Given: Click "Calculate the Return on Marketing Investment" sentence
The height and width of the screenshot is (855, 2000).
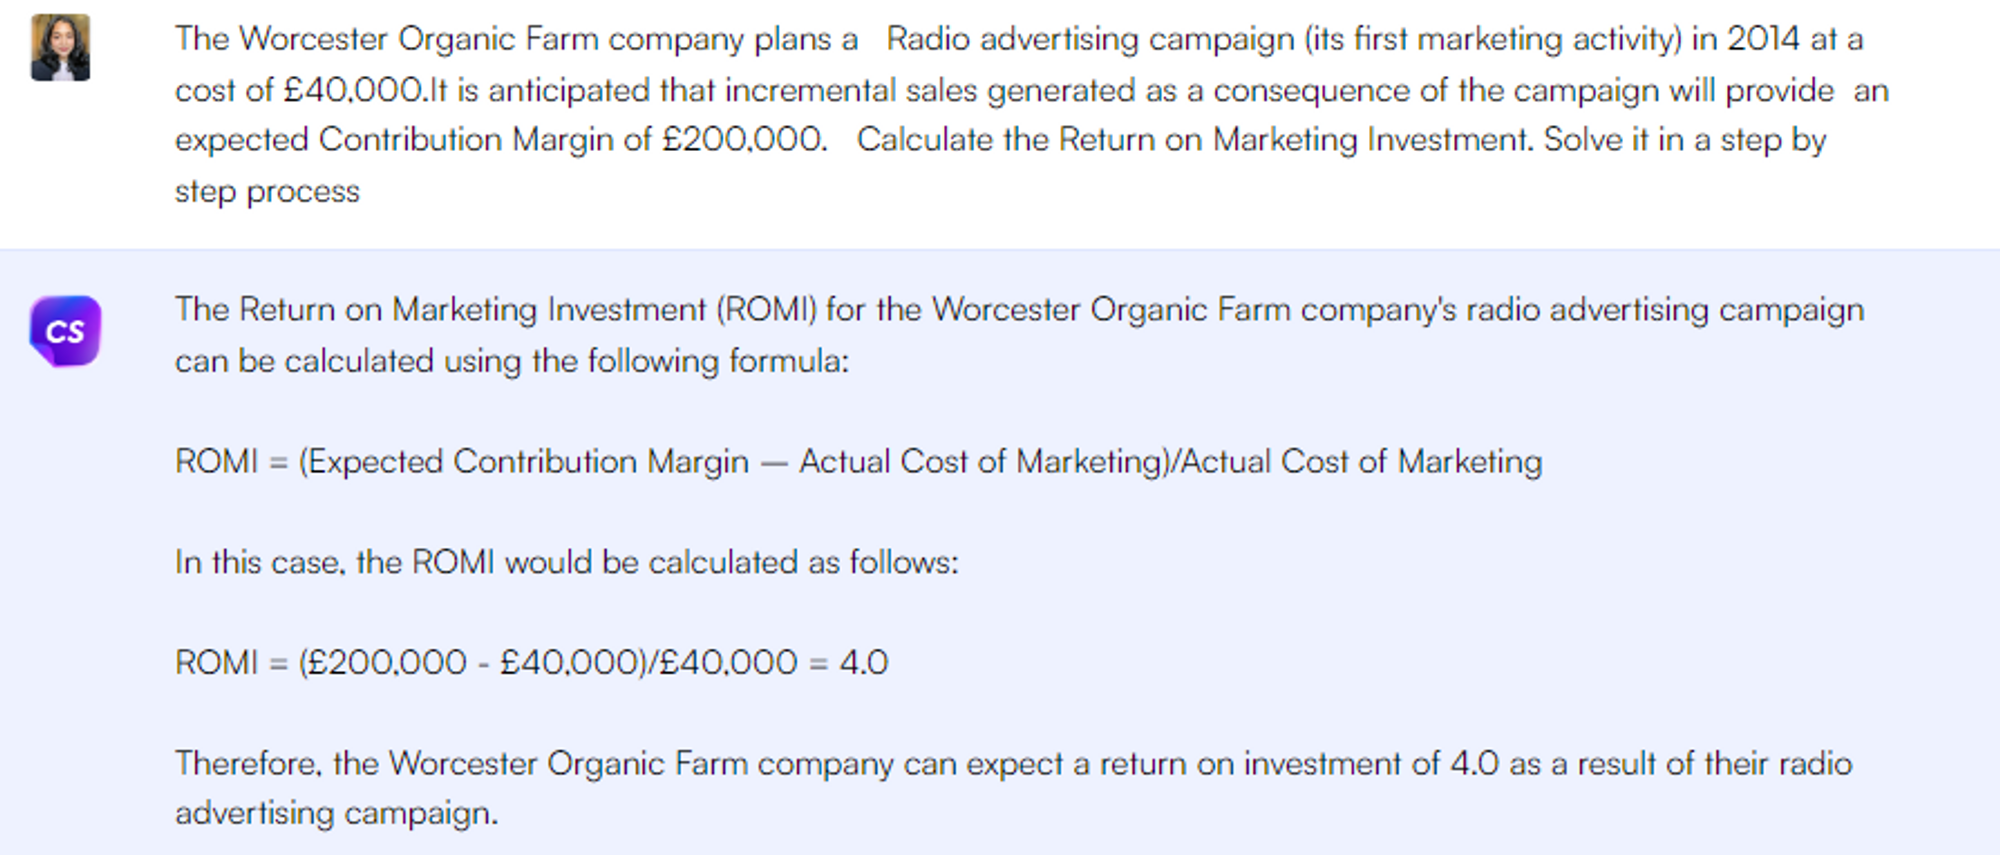Looking at the screenshot, I should tap(1194, 140).
